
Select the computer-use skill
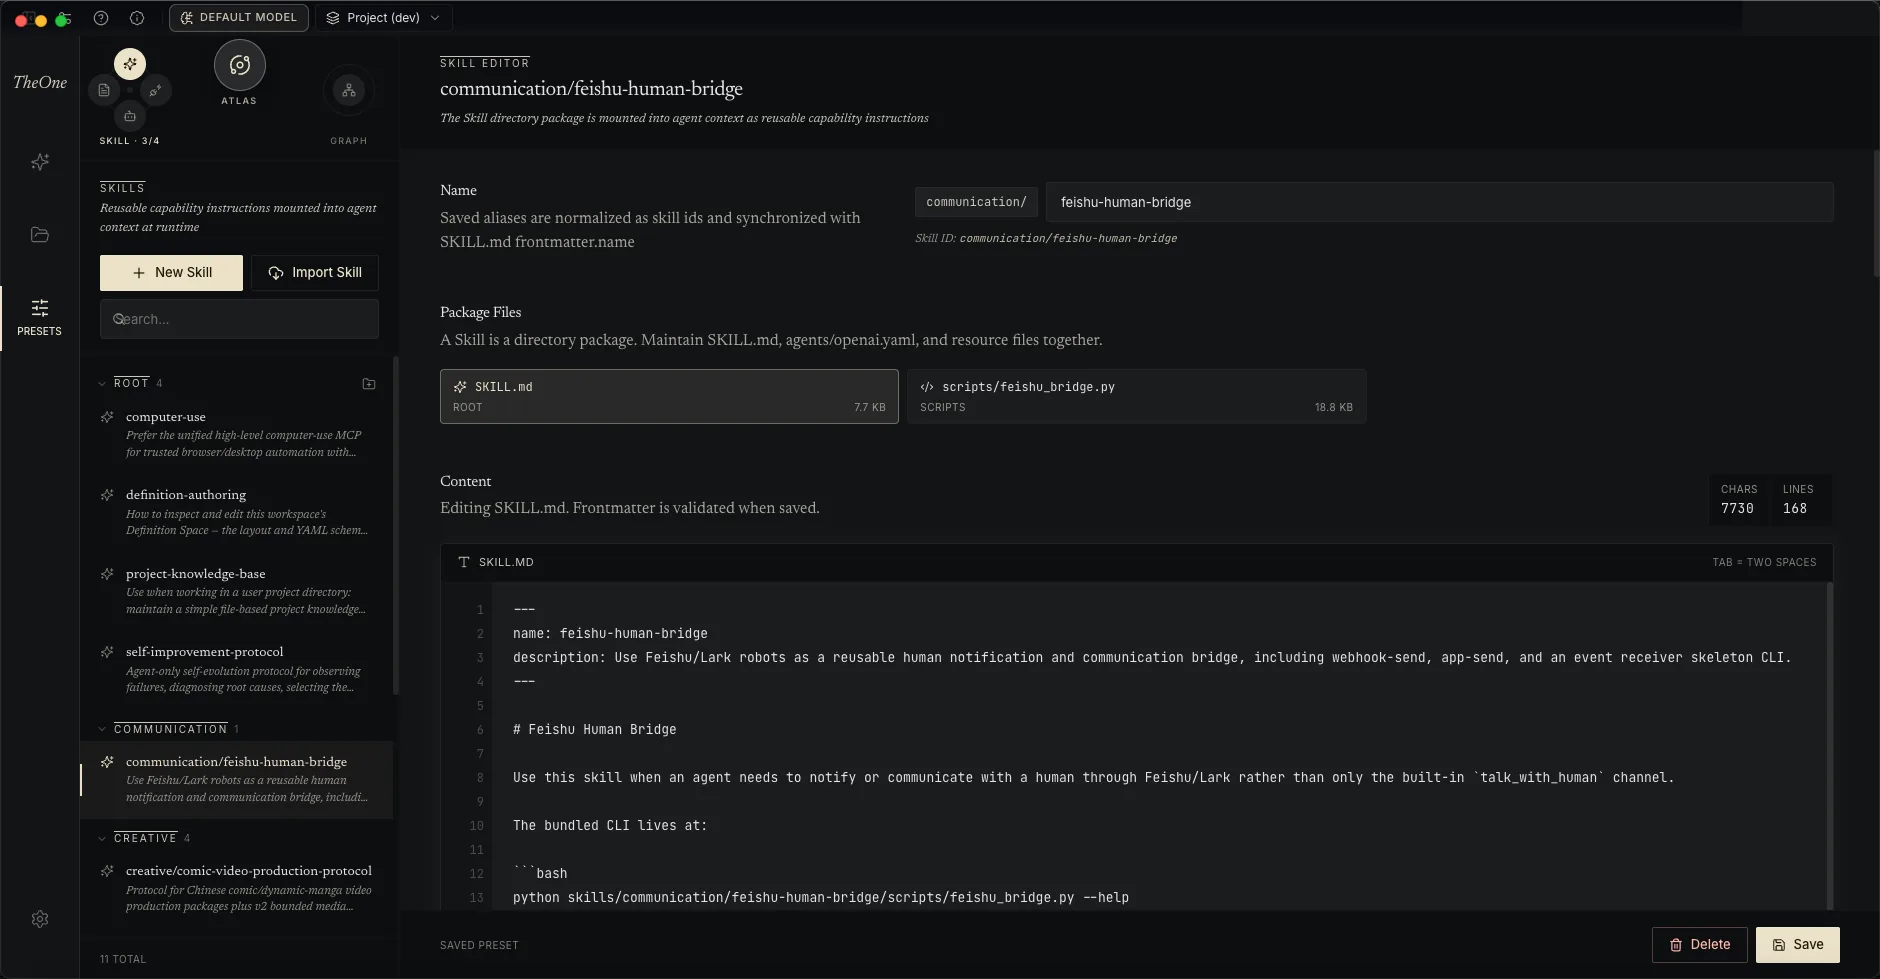[237, 434]
